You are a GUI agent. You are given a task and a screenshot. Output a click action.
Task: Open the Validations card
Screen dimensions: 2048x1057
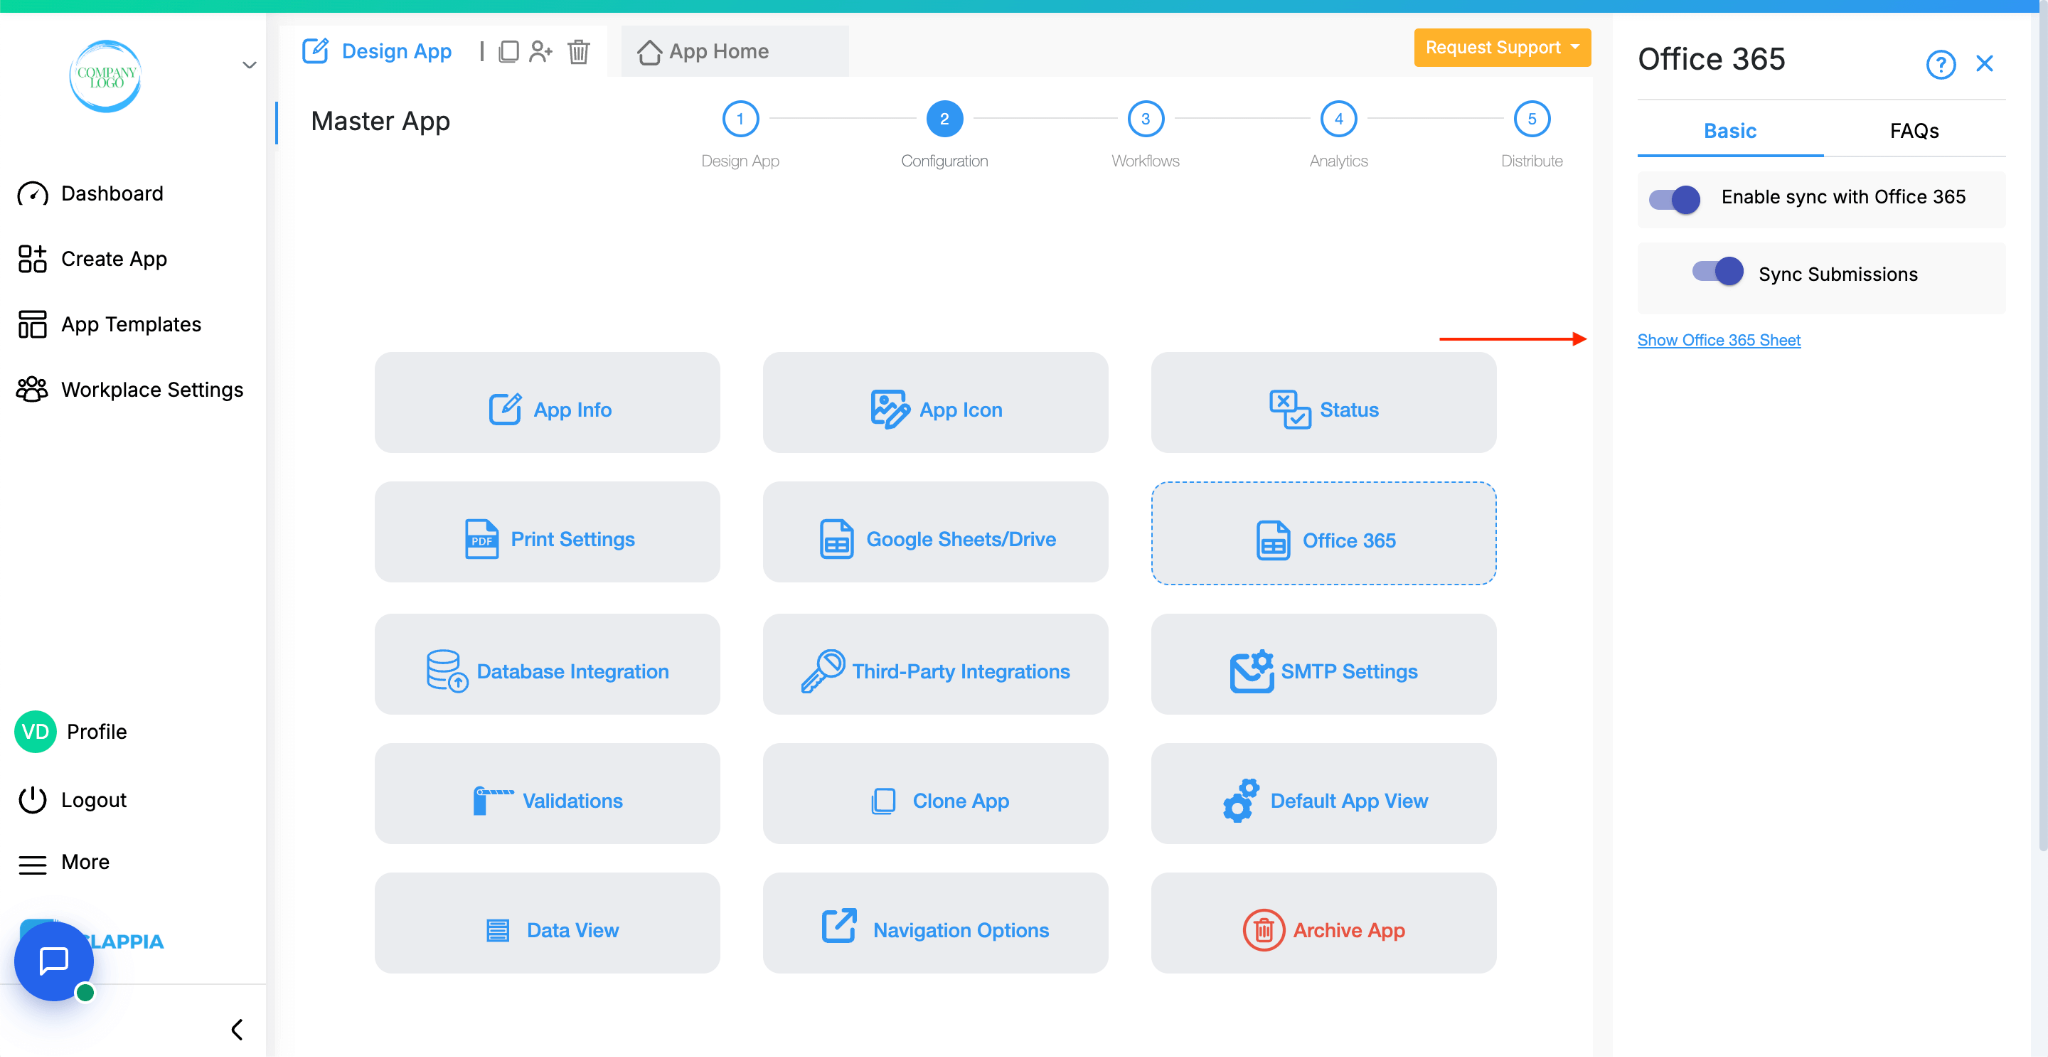(x=547, y=793)
